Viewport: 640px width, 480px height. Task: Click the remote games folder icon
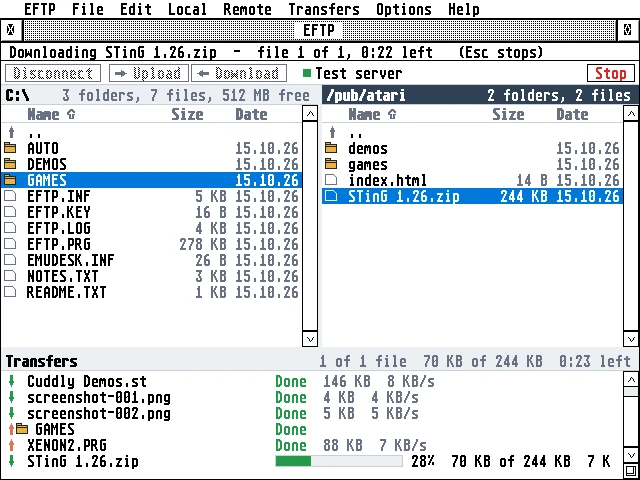(331, 164)
